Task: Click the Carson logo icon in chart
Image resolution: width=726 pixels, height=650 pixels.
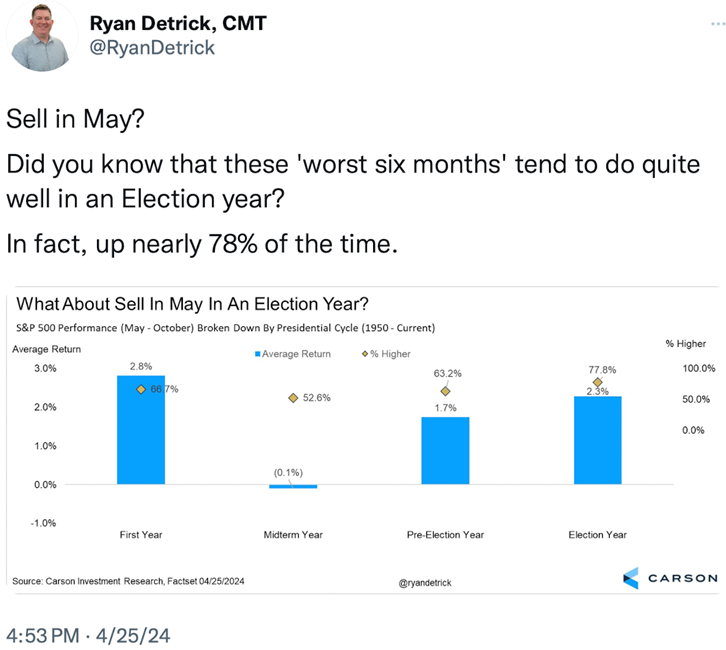Action: click(x=631, y=578)
